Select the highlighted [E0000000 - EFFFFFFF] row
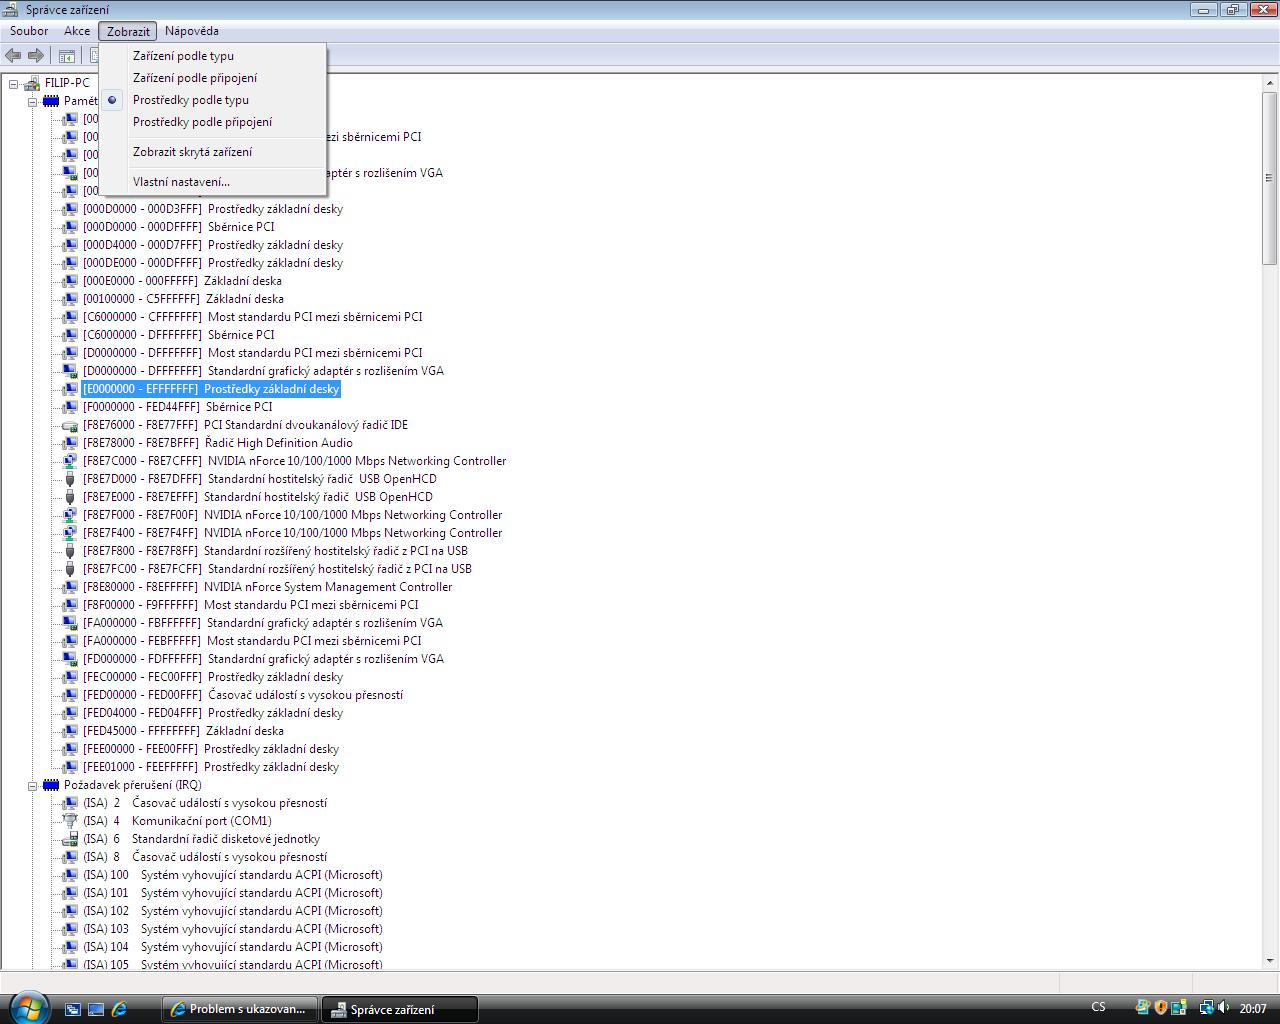Screen dimensions: 1280x1024 [x=211, y=389]
